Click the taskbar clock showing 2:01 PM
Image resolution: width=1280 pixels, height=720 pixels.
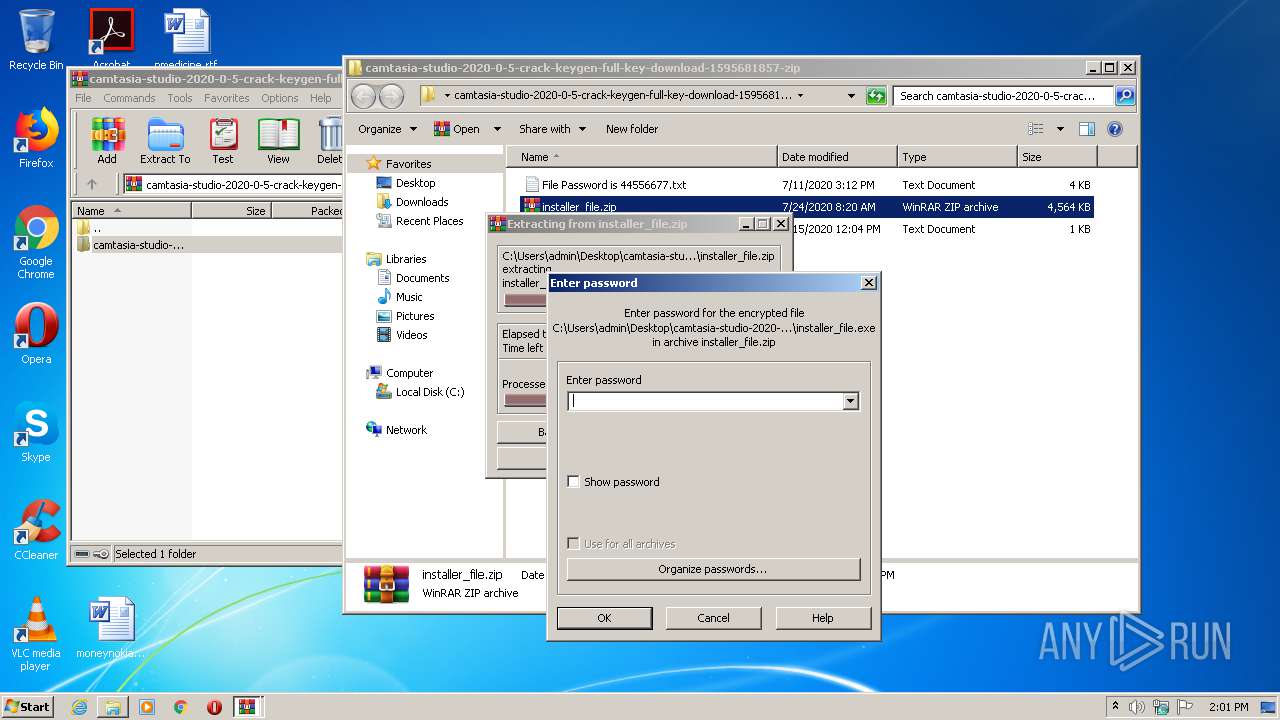(x=1228, y=707)
